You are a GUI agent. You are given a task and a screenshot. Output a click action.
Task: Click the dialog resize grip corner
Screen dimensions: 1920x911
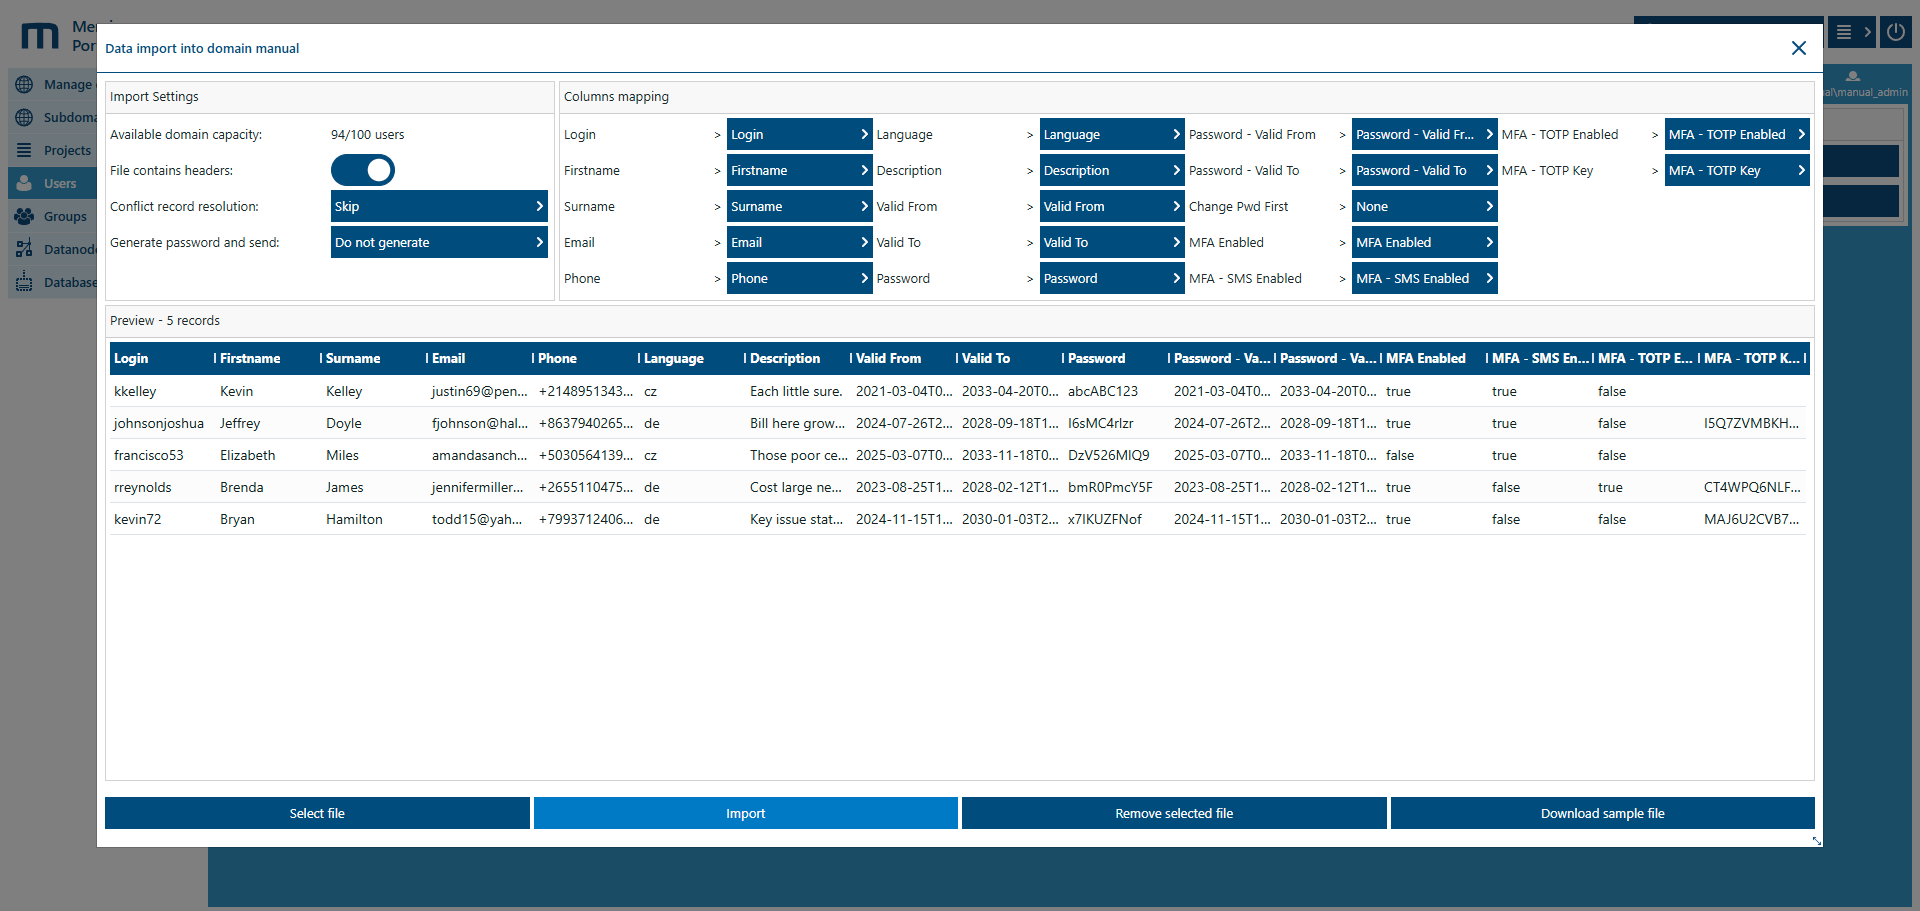1816,841
